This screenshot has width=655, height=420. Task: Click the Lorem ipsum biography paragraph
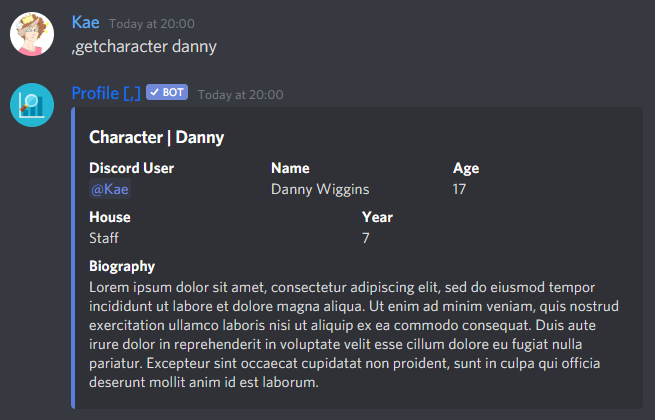354,335
